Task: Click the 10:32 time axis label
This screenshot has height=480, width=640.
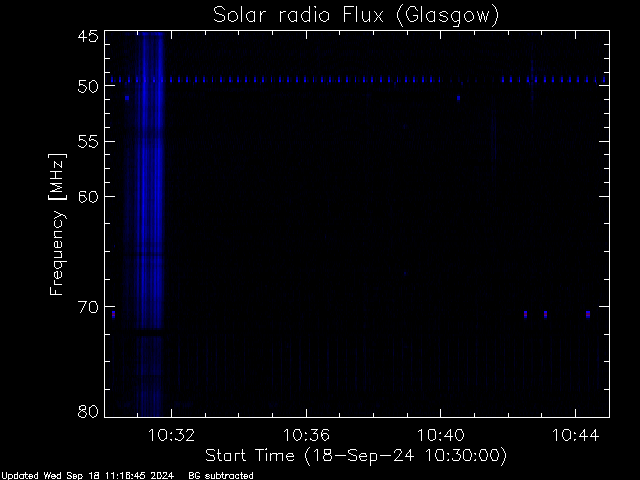Action: (171, 435)
